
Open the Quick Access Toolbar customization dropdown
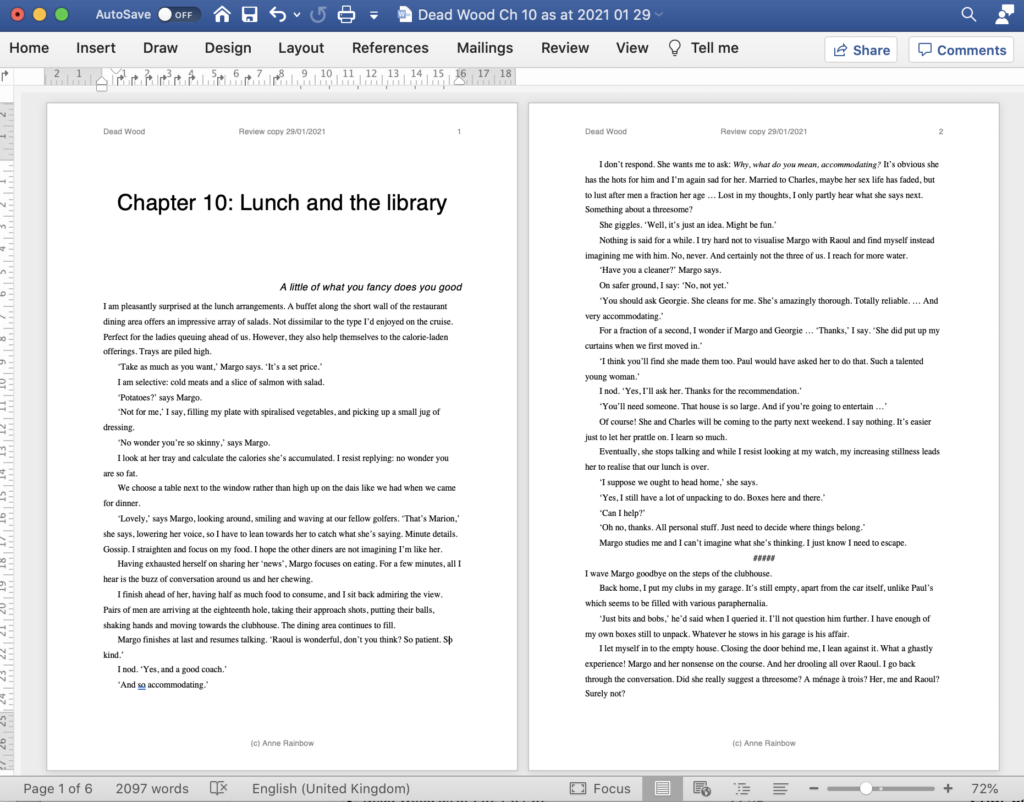point(373,15)
